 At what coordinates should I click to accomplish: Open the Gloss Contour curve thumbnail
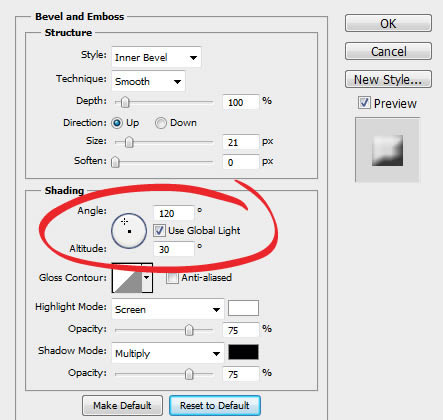pyautogui.click(x=127, y=278)
